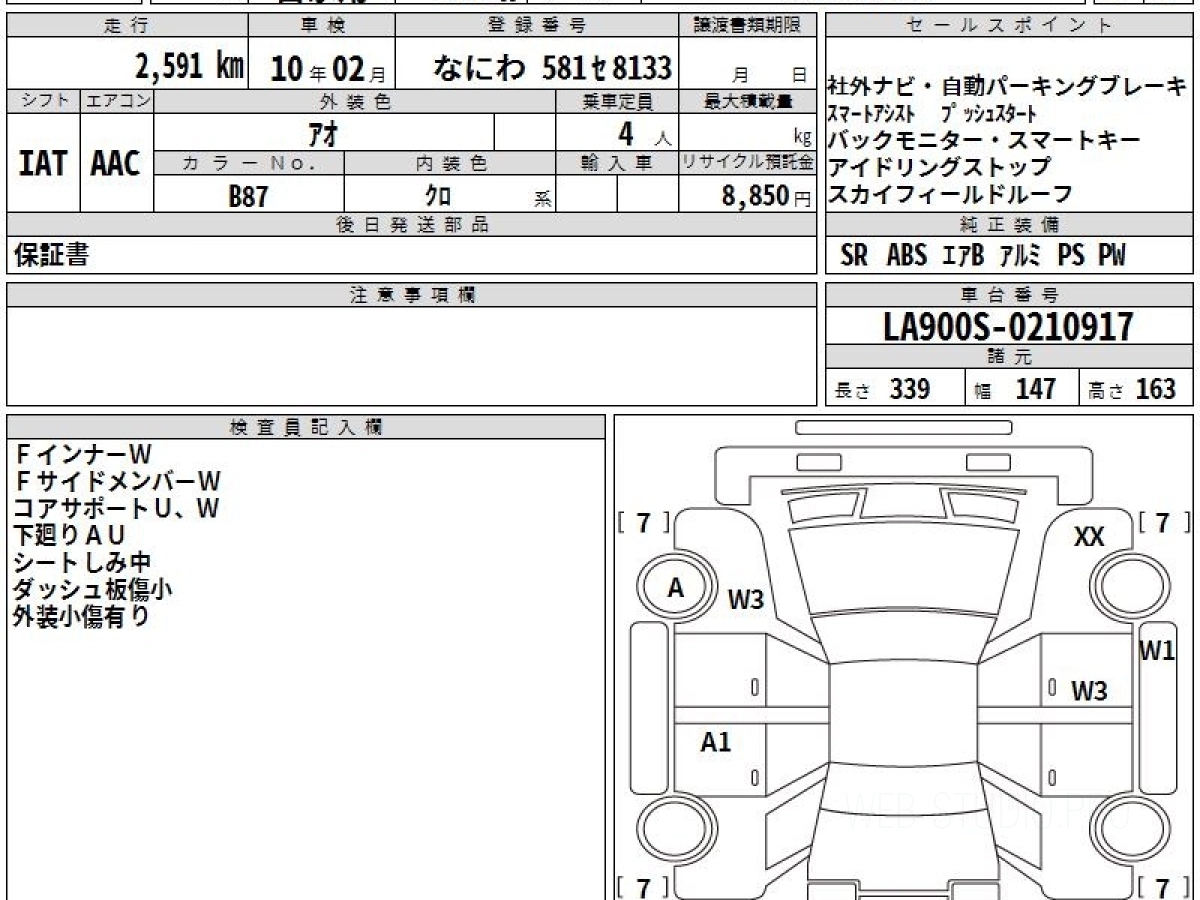Select inspector note FサイドメンバーW
This screenshot has width=1200, height=900.
[116, 481]
